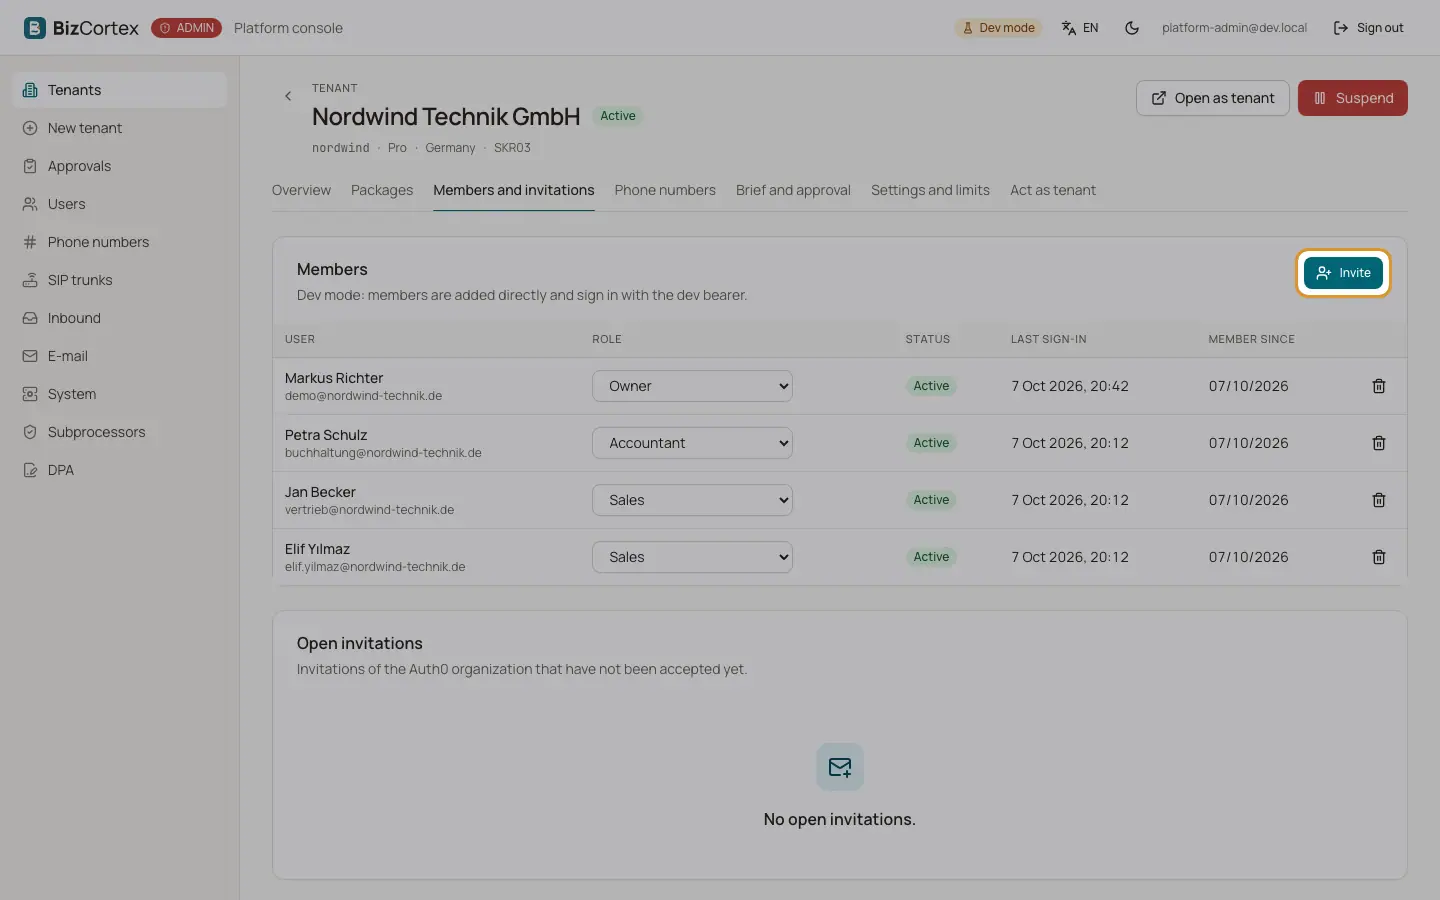
Task: Open System in sidebar
Action: 120,394
